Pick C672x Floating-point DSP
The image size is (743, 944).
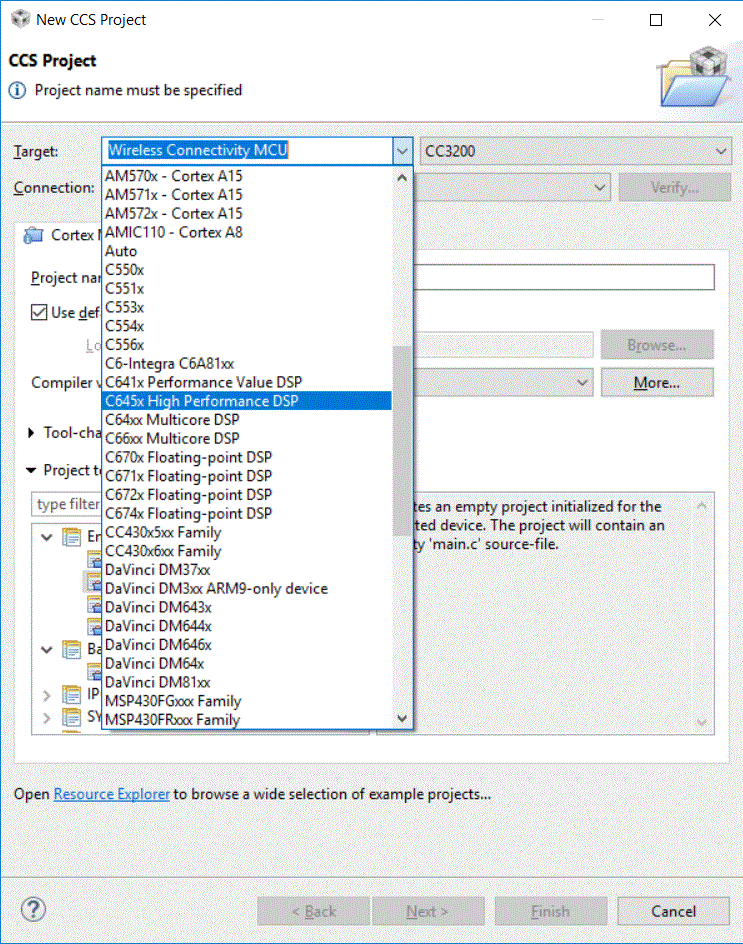click(247, 494)
